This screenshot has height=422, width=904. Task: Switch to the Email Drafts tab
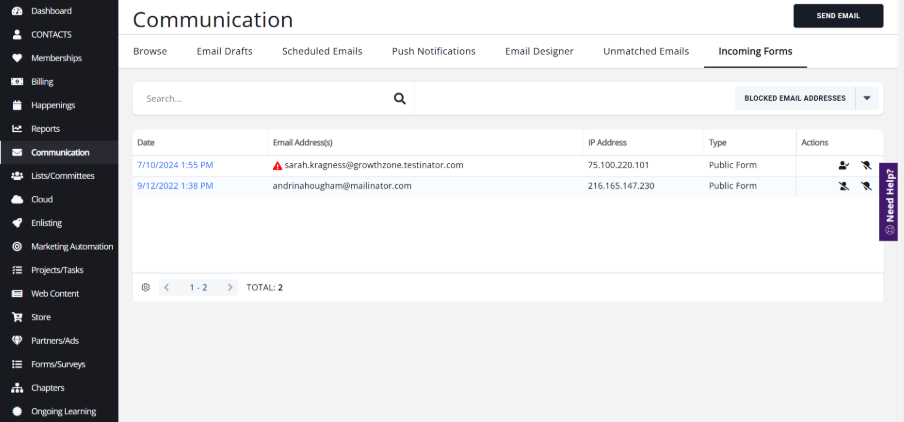tap(224, 51)
